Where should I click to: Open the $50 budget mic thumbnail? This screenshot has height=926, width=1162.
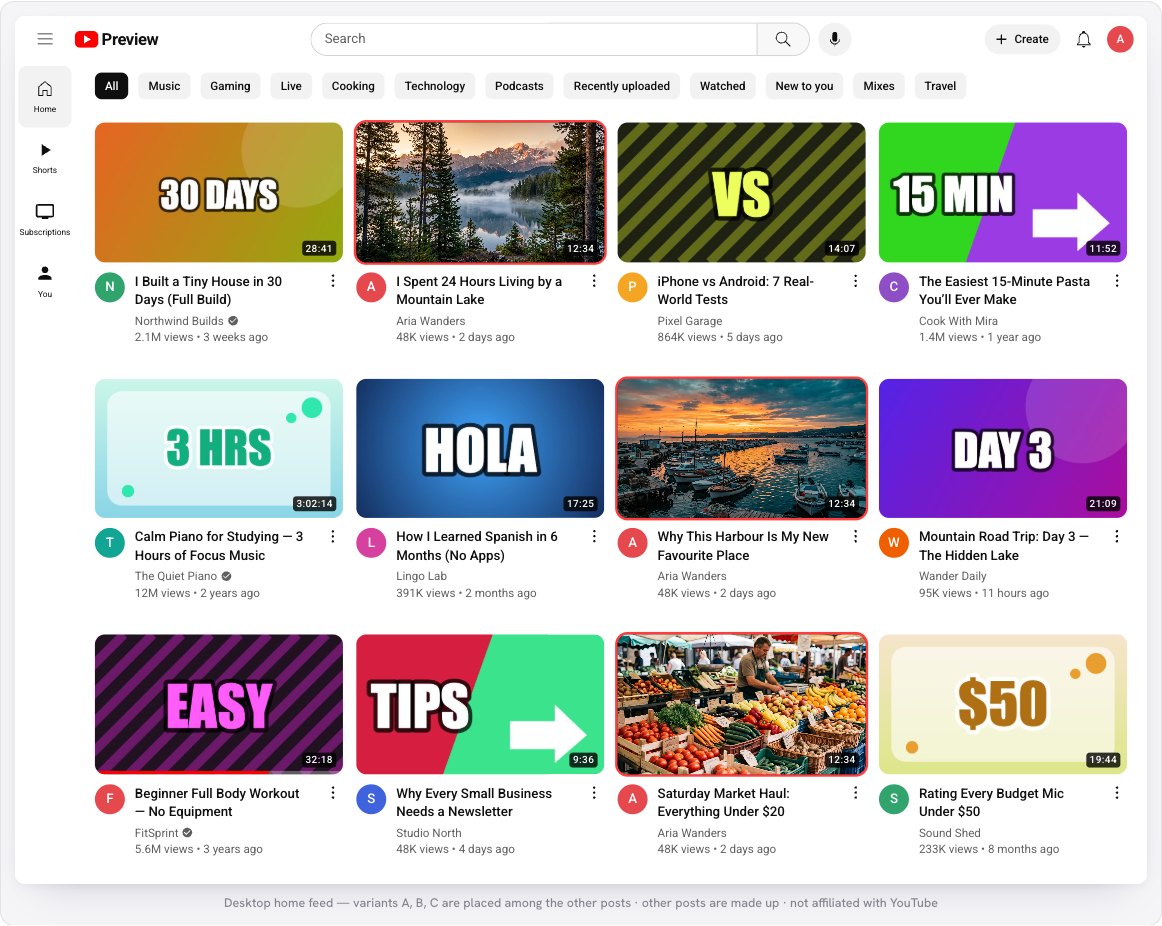click(1003, 705)
